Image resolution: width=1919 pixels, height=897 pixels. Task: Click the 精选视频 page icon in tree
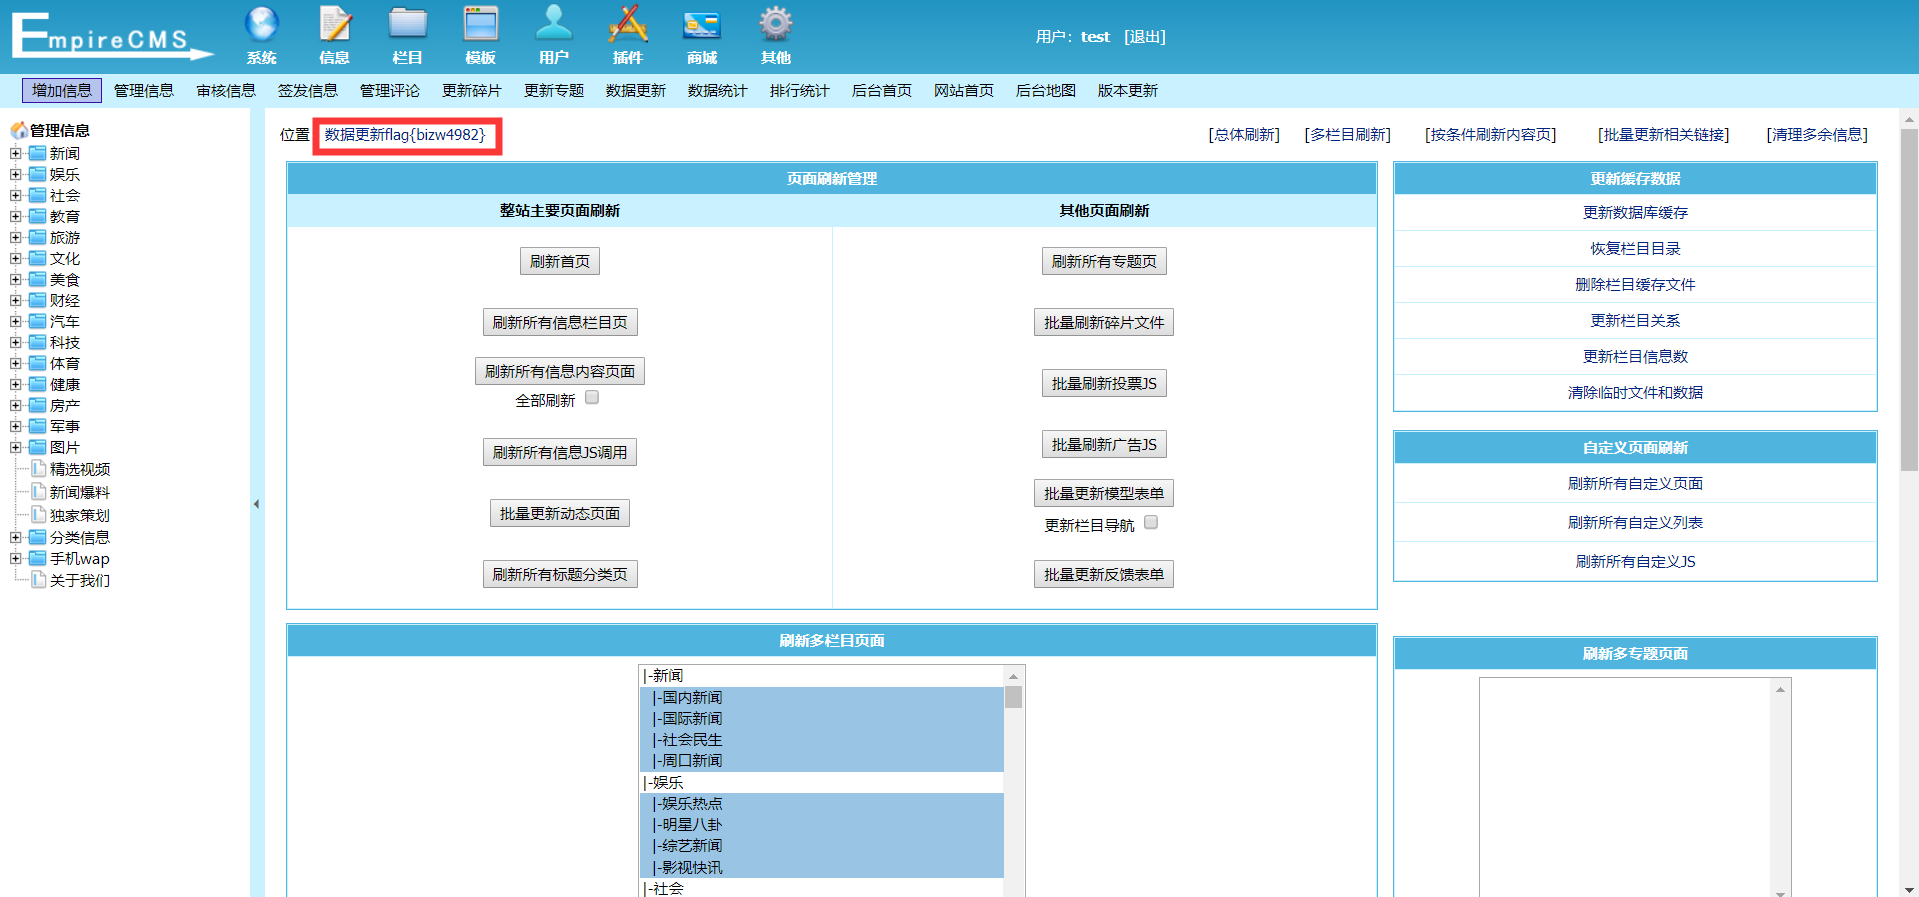[39, 468]
